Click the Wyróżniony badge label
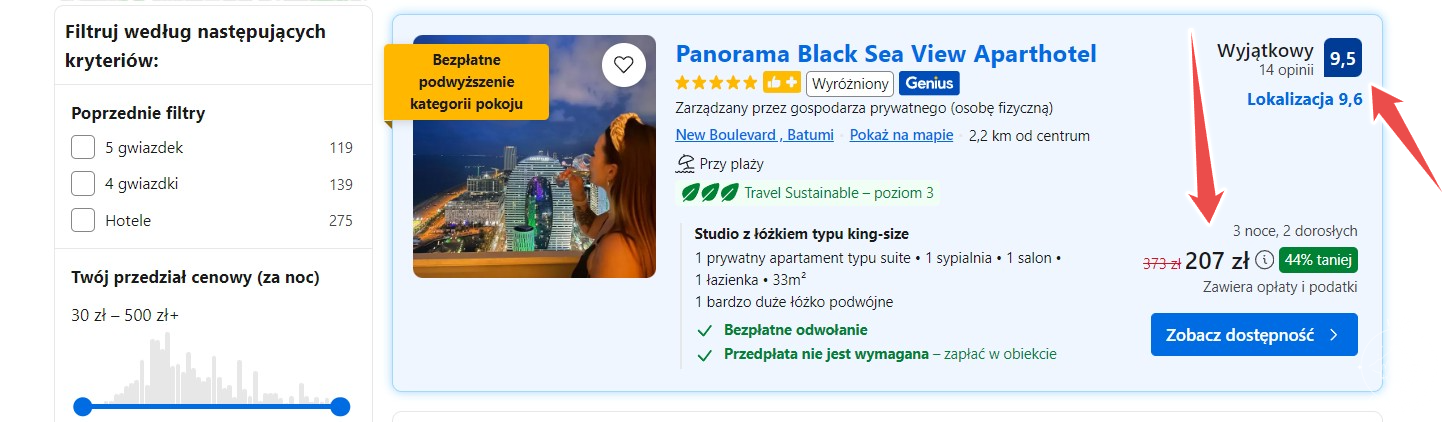The image size is (1455, 422). pyautogui.click(x=850, y=82)
